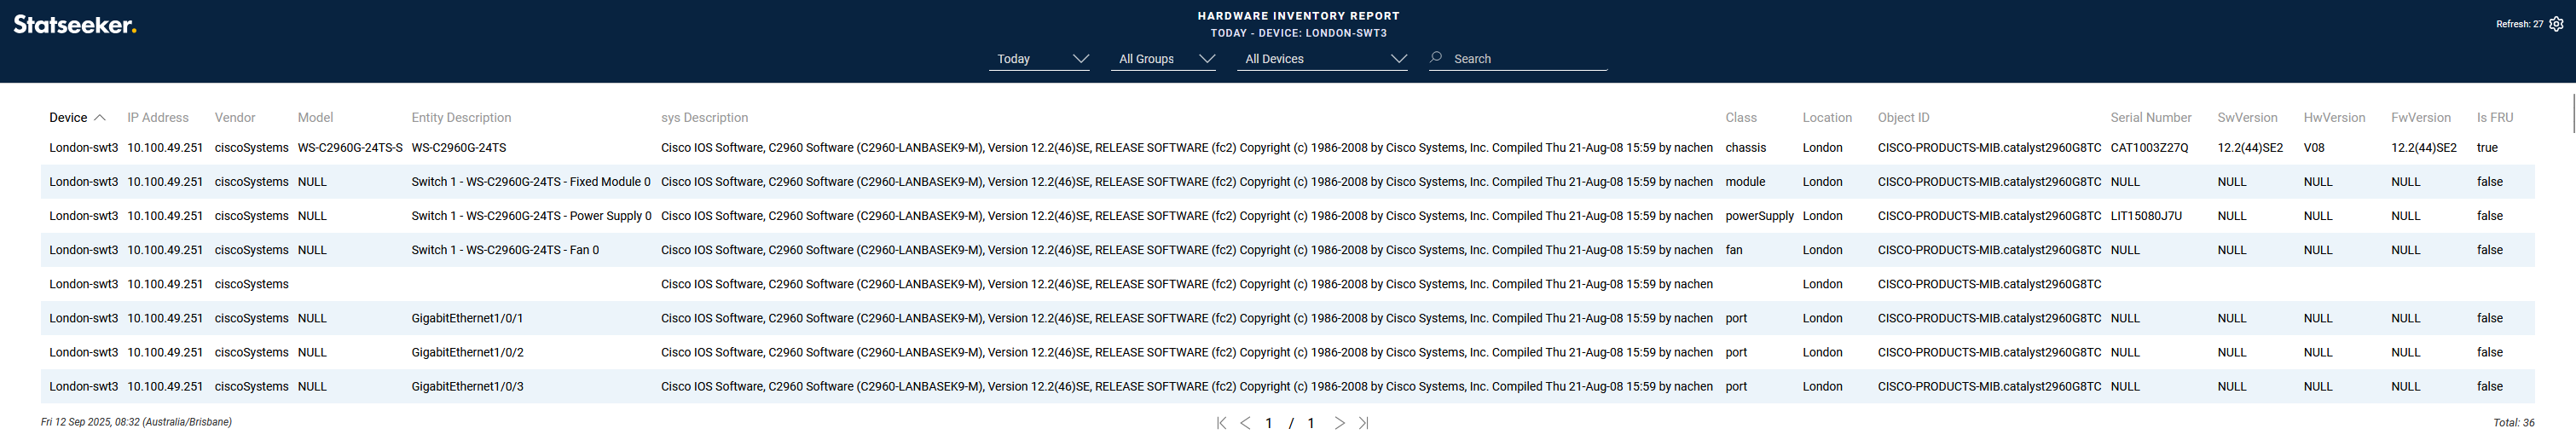Sort table by Is FRU column
The width and height of the screenshot is (2576, 446).
click(x=2494, y=118)
